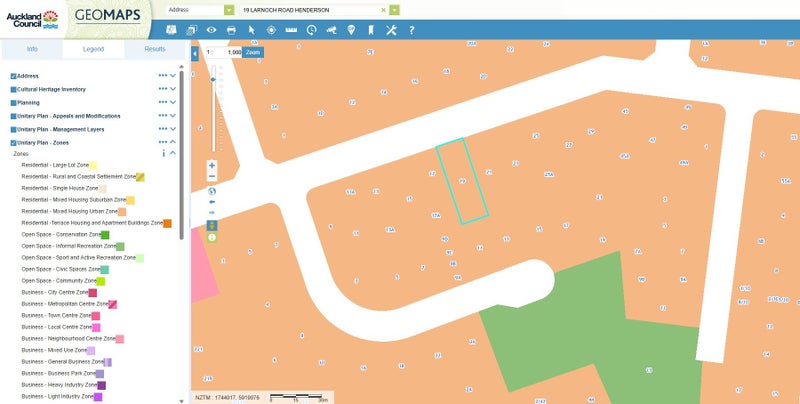Click the Mixed Housing Urban Zone color swatch
800x404 pixels.
click(x=122, y=212)
